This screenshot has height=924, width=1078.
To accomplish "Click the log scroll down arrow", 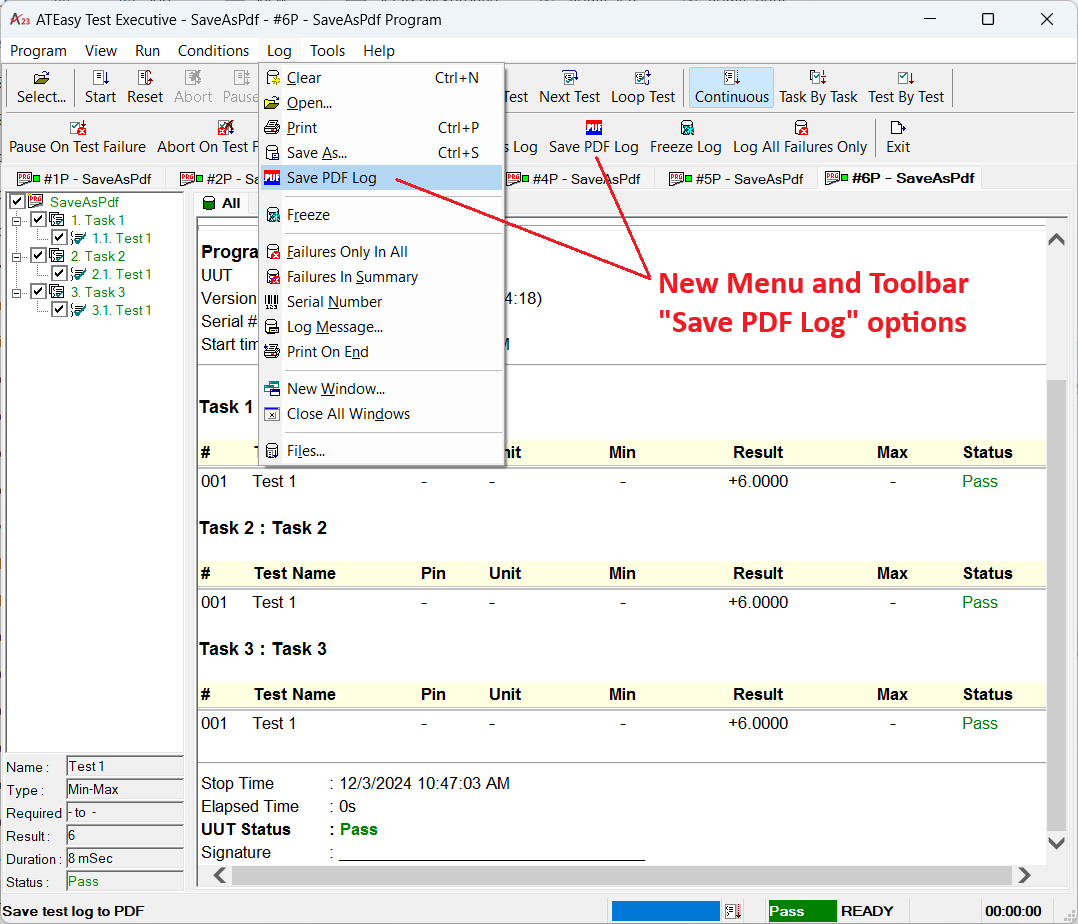I will coord(1057,842).
